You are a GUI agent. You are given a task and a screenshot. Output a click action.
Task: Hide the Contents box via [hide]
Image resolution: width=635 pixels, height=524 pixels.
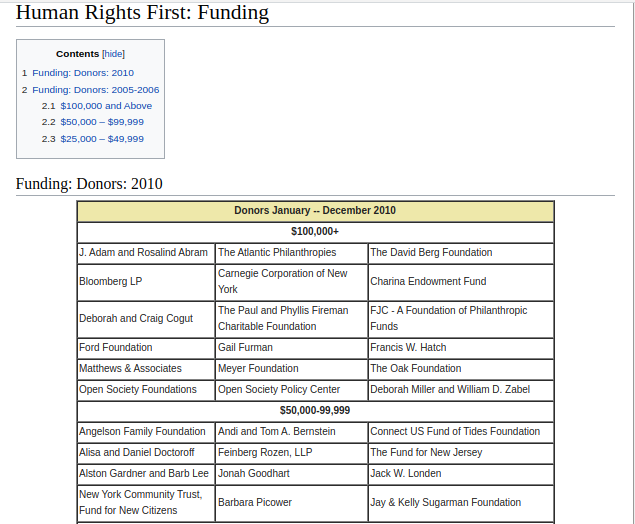tap(113, 54)
